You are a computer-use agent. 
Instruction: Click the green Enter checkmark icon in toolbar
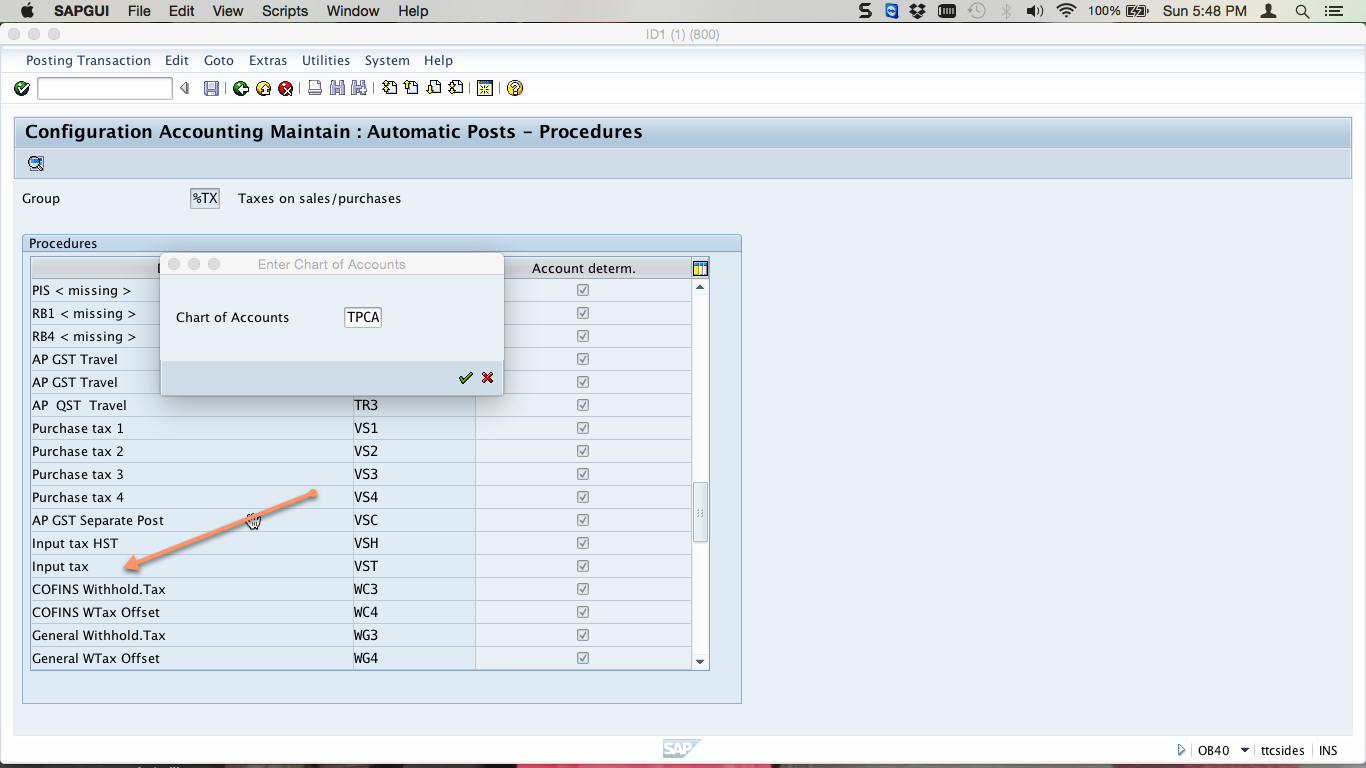click(x=22, y=89)
